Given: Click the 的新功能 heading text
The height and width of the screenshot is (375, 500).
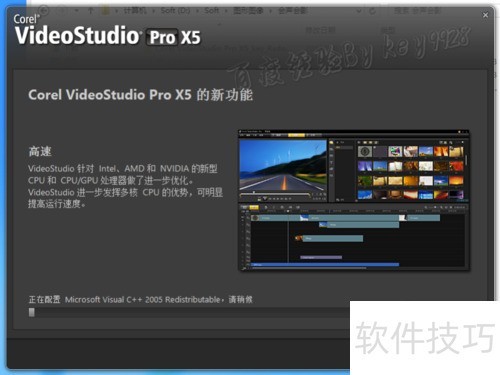Looking at the screenshot, I should 224,95.
